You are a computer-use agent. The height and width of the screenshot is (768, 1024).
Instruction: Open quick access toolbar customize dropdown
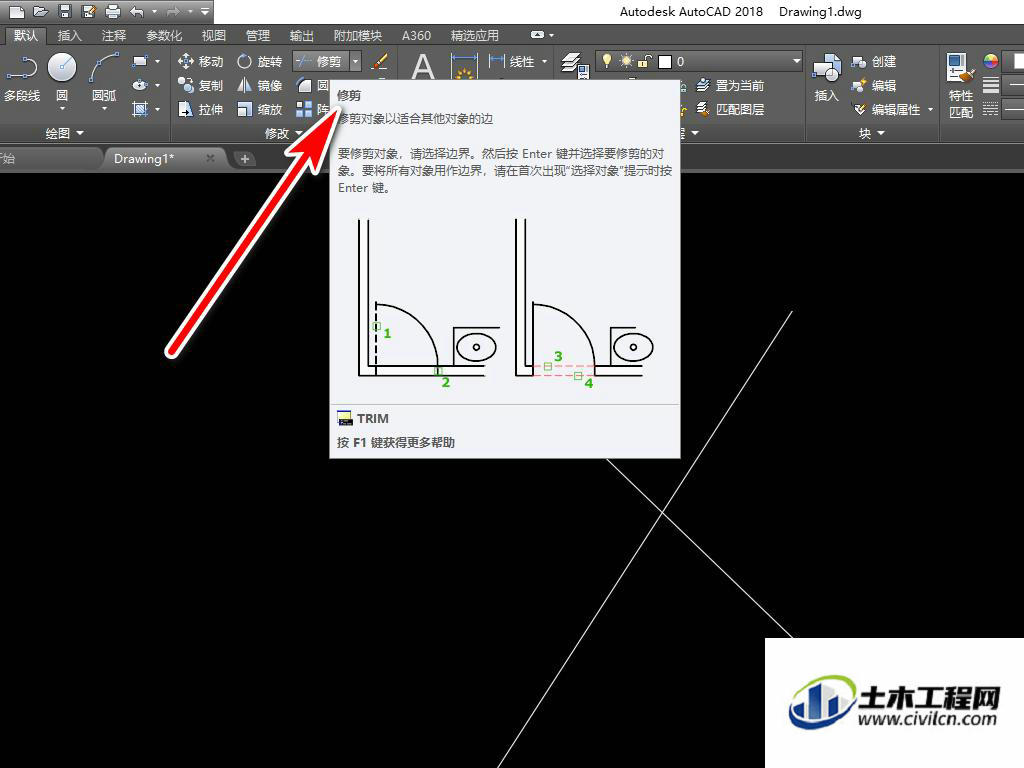point(204,11)
